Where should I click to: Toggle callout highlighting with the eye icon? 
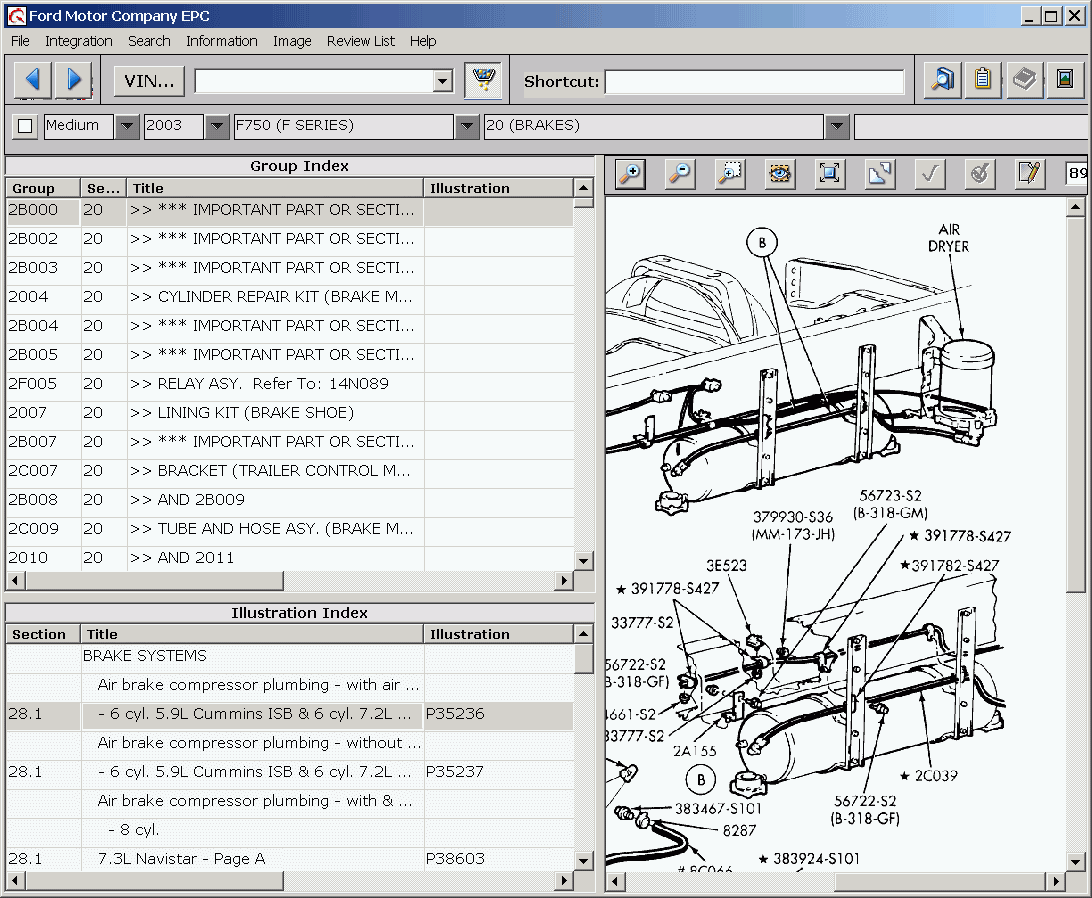pos(780,174)
